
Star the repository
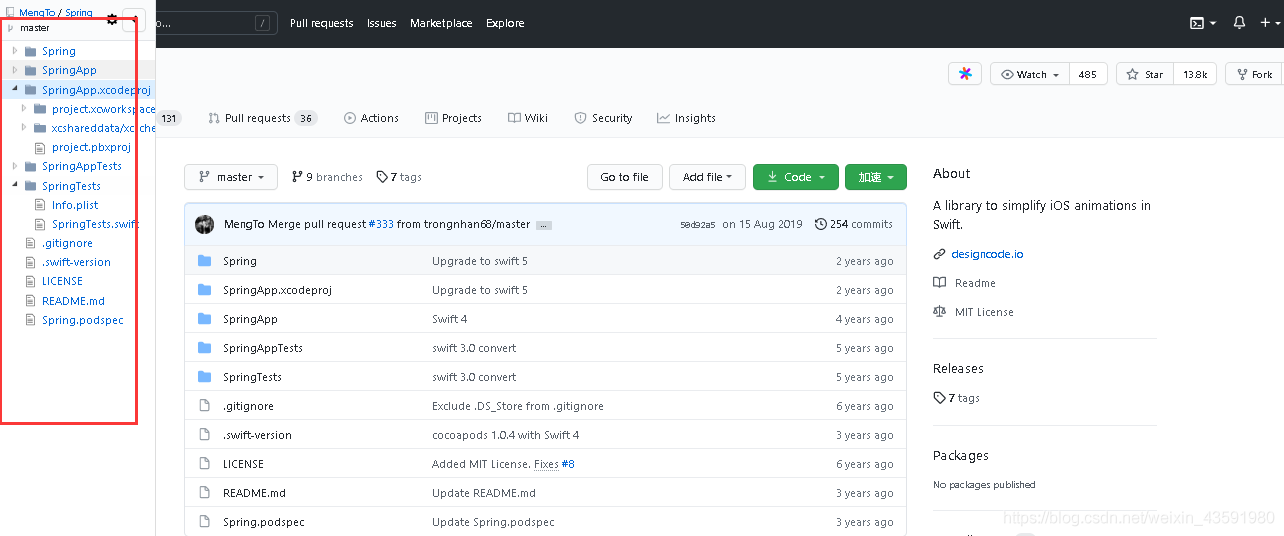click(x=1145, y=74)
